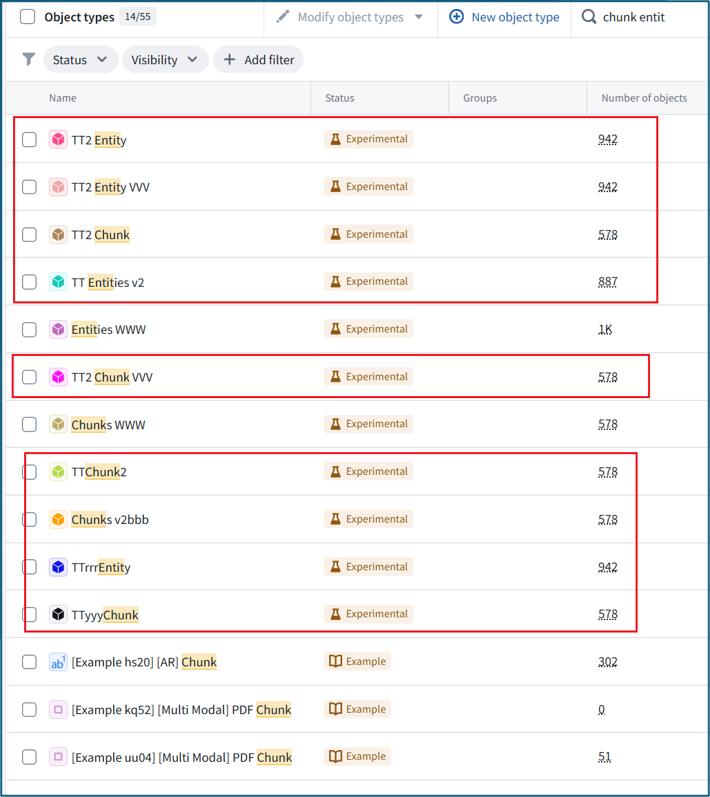Screen dimensions: 710x797
Task: Click the search field containing chunk entit
Action: pos(641,17)
